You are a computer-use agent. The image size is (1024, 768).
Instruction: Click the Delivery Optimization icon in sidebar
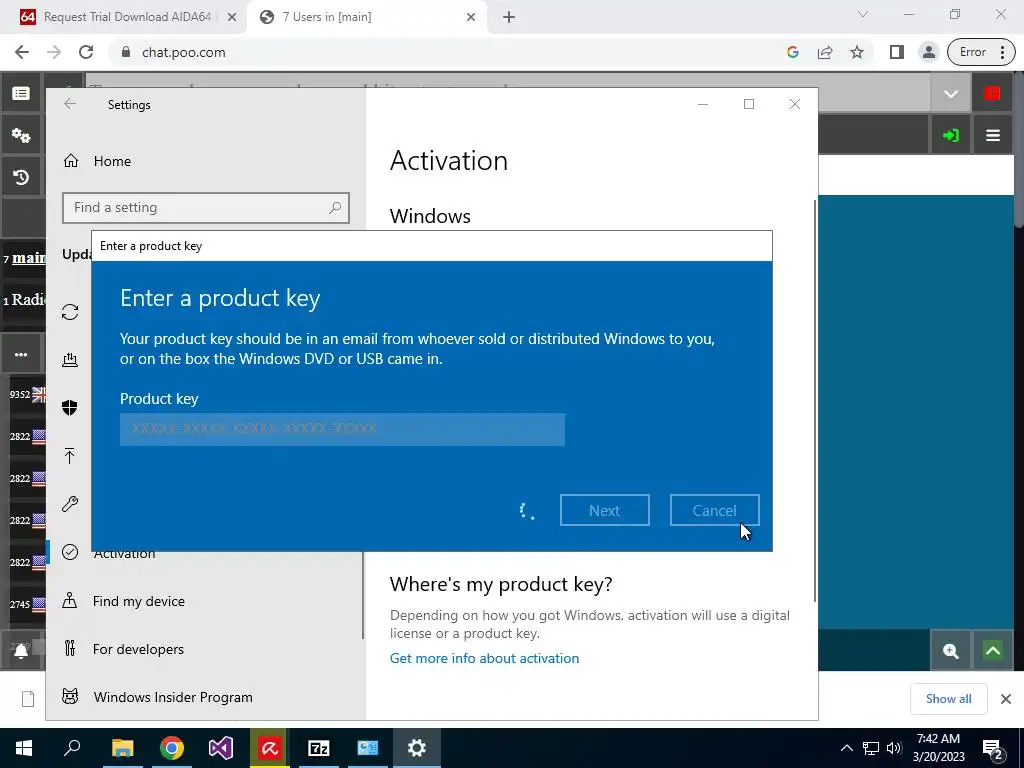70,360
